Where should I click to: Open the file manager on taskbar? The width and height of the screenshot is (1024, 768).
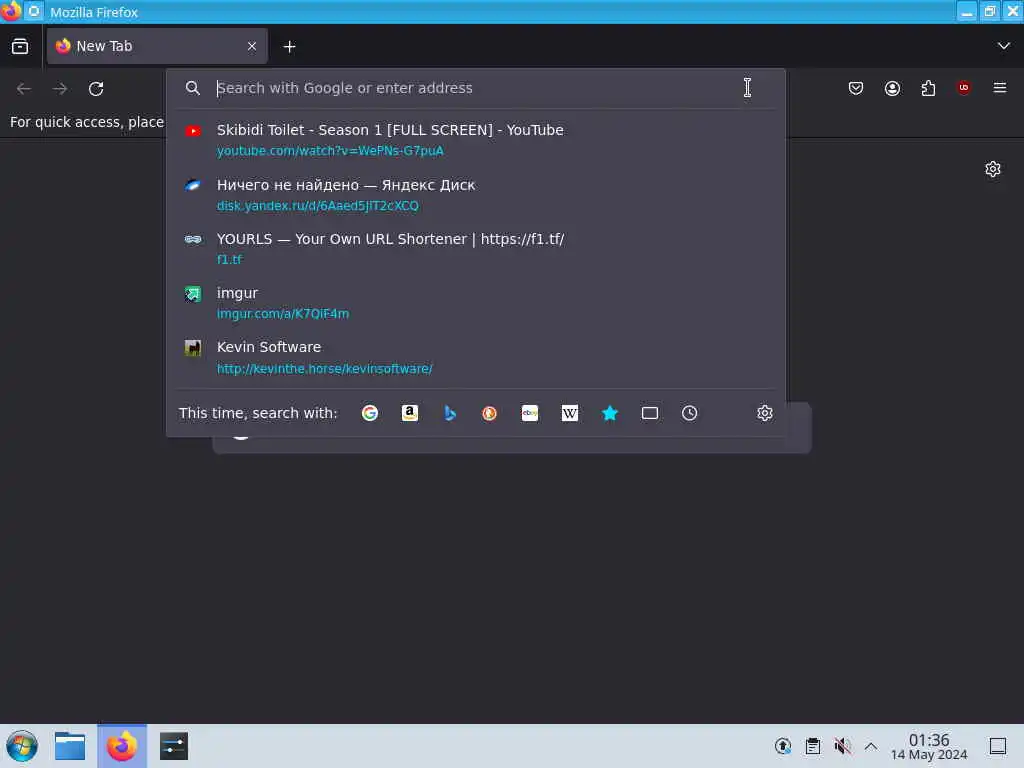(x=70, y=746)
